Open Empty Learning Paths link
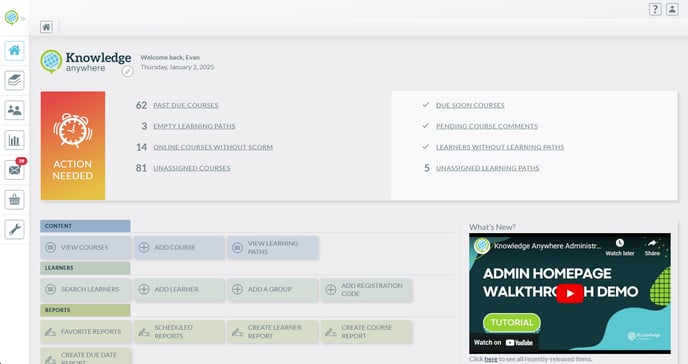The image size is (688, 364). pos(194,126)
